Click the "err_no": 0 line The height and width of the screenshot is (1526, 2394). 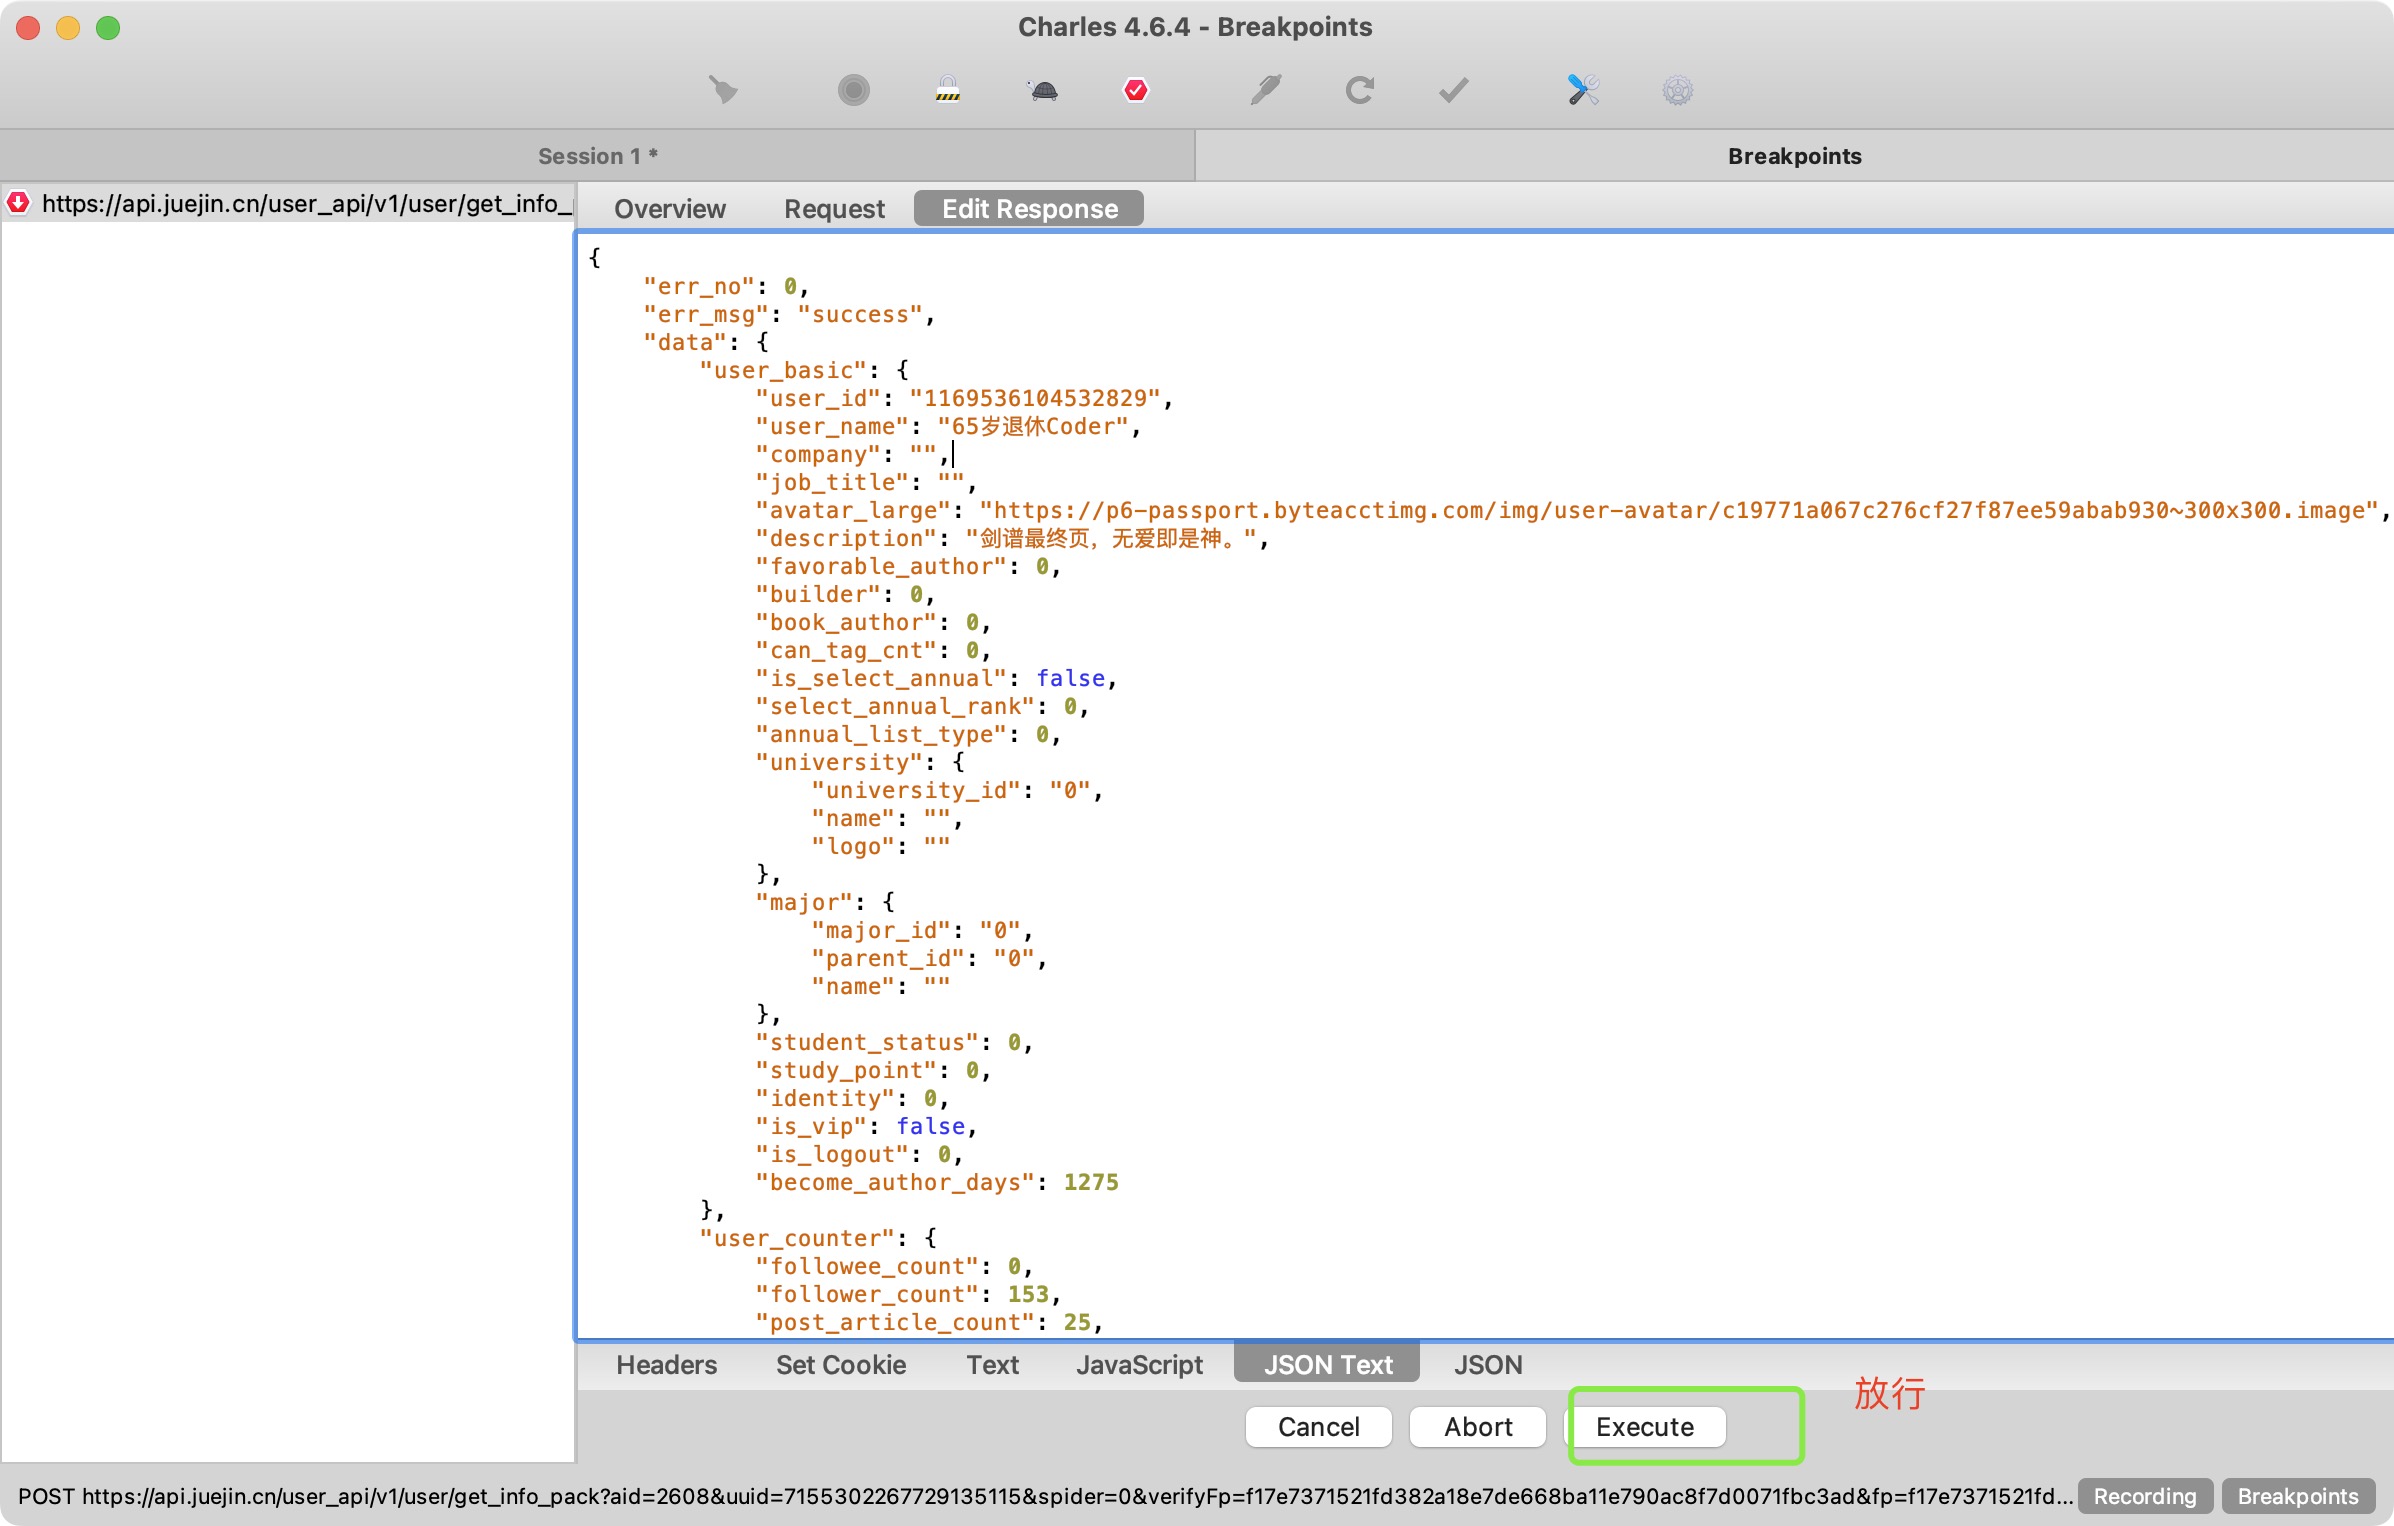[726, 286]
